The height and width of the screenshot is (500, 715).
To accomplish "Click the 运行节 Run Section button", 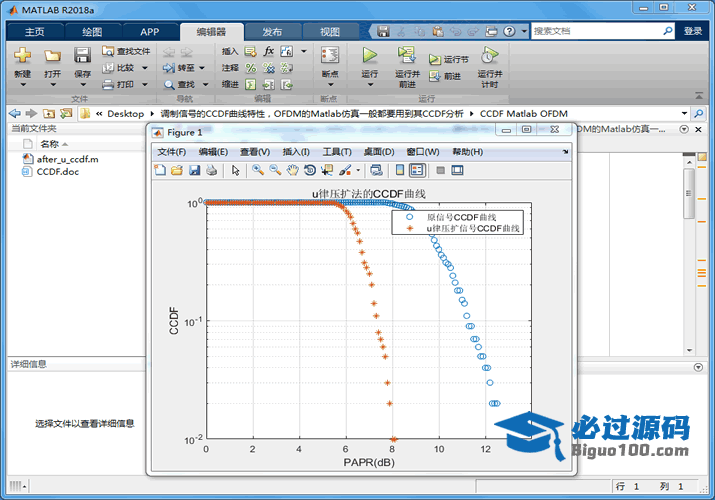I will click(449, 59).
